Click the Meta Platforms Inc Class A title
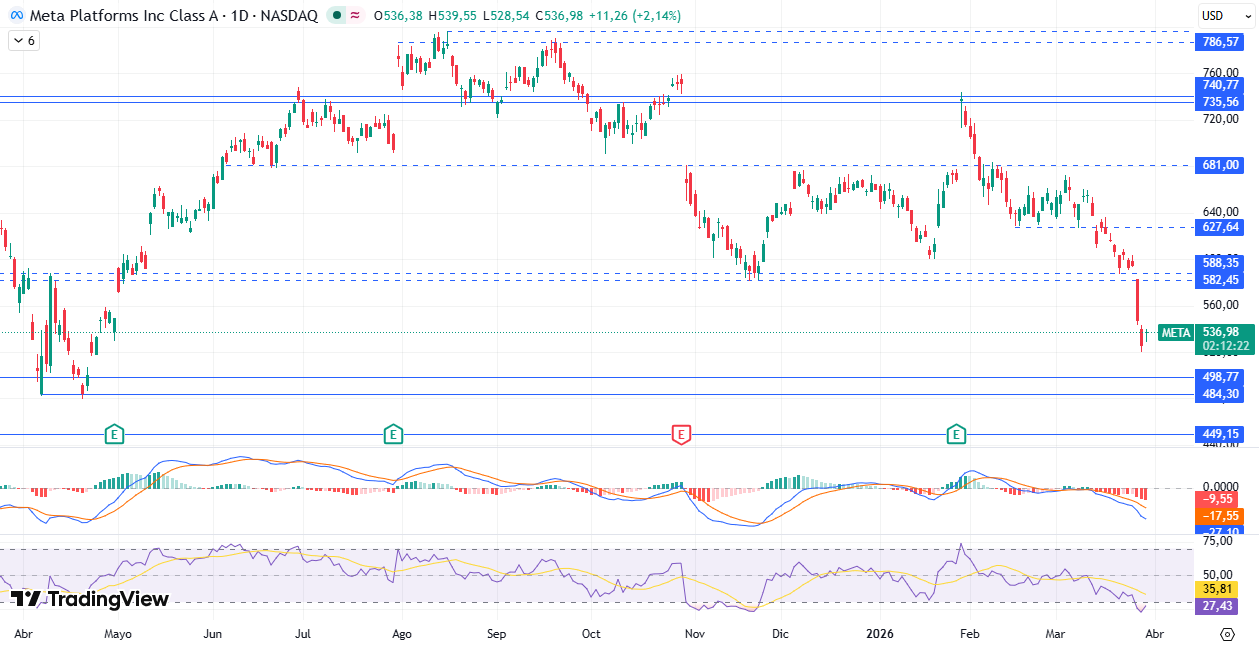This screenshot has height=647, width=1259. coord(114,16)
